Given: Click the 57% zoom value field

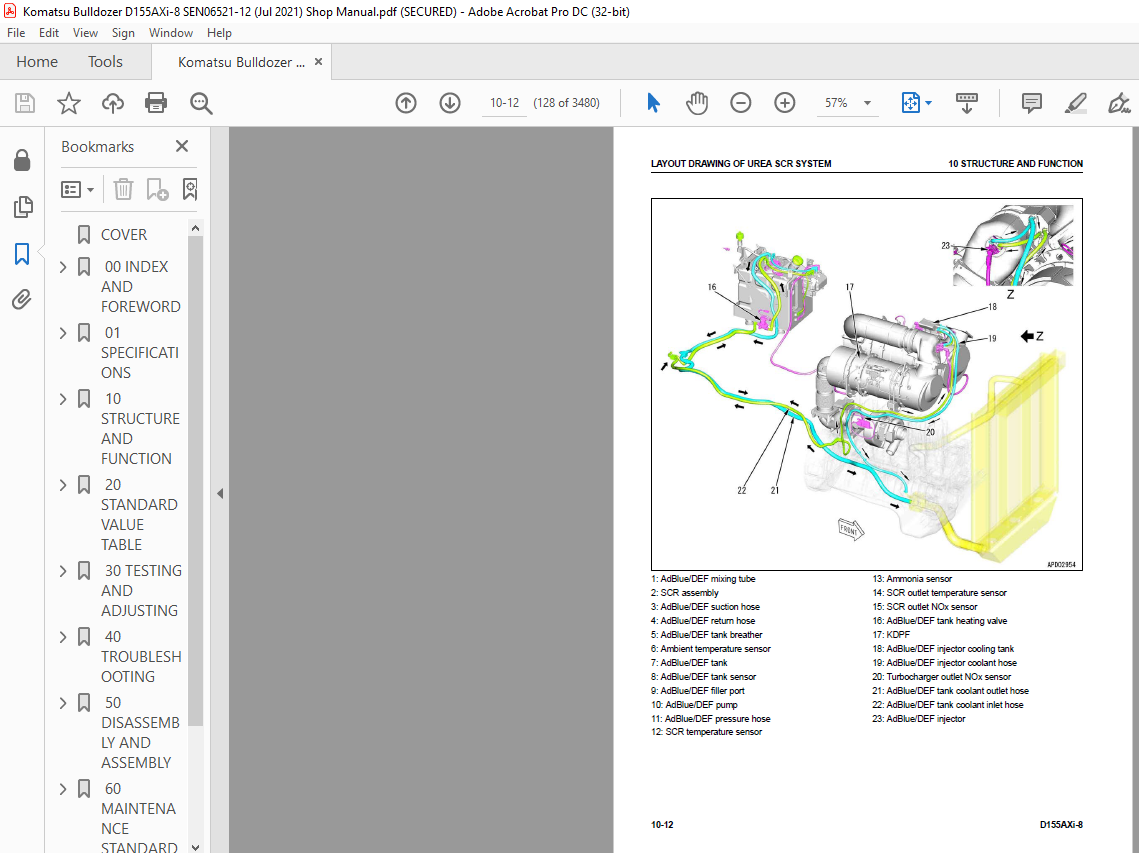Looking at the screenshot, I should coord(836,103).
